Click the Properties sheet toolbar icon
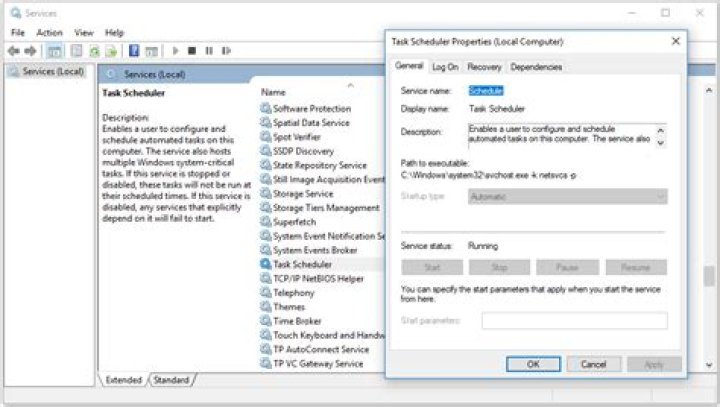This screenshot has height=407, width=720. coord(76,51)
